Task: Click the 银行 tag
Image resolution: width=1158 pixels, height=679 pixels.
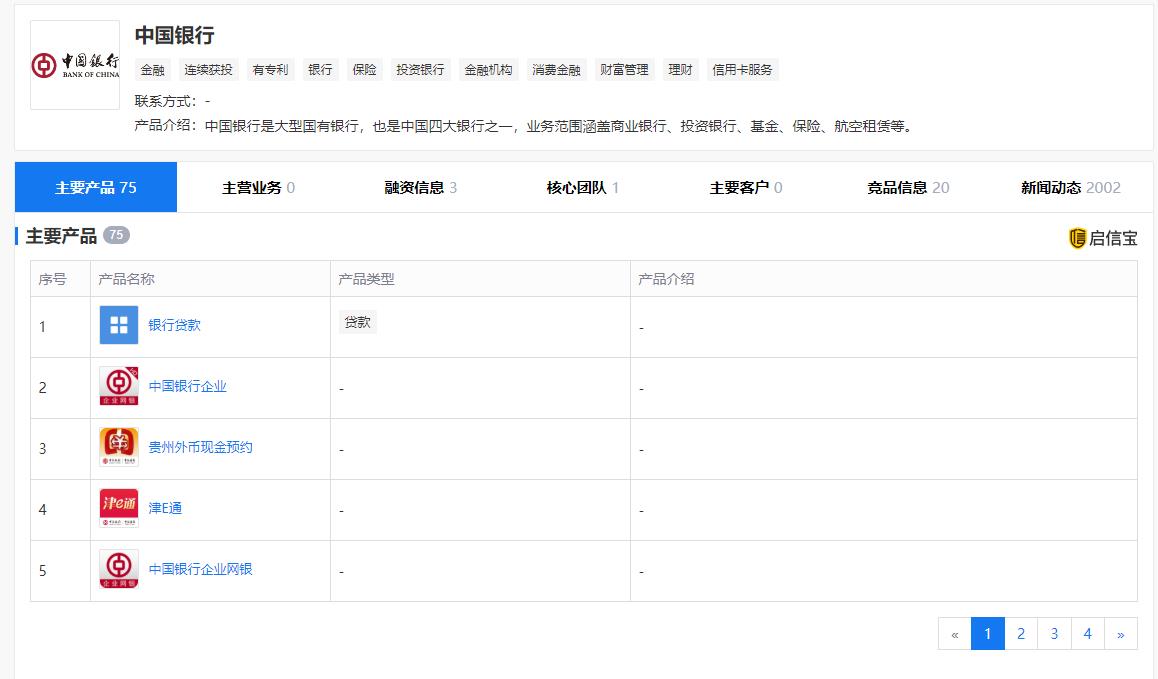Action: tap(321, 69)
